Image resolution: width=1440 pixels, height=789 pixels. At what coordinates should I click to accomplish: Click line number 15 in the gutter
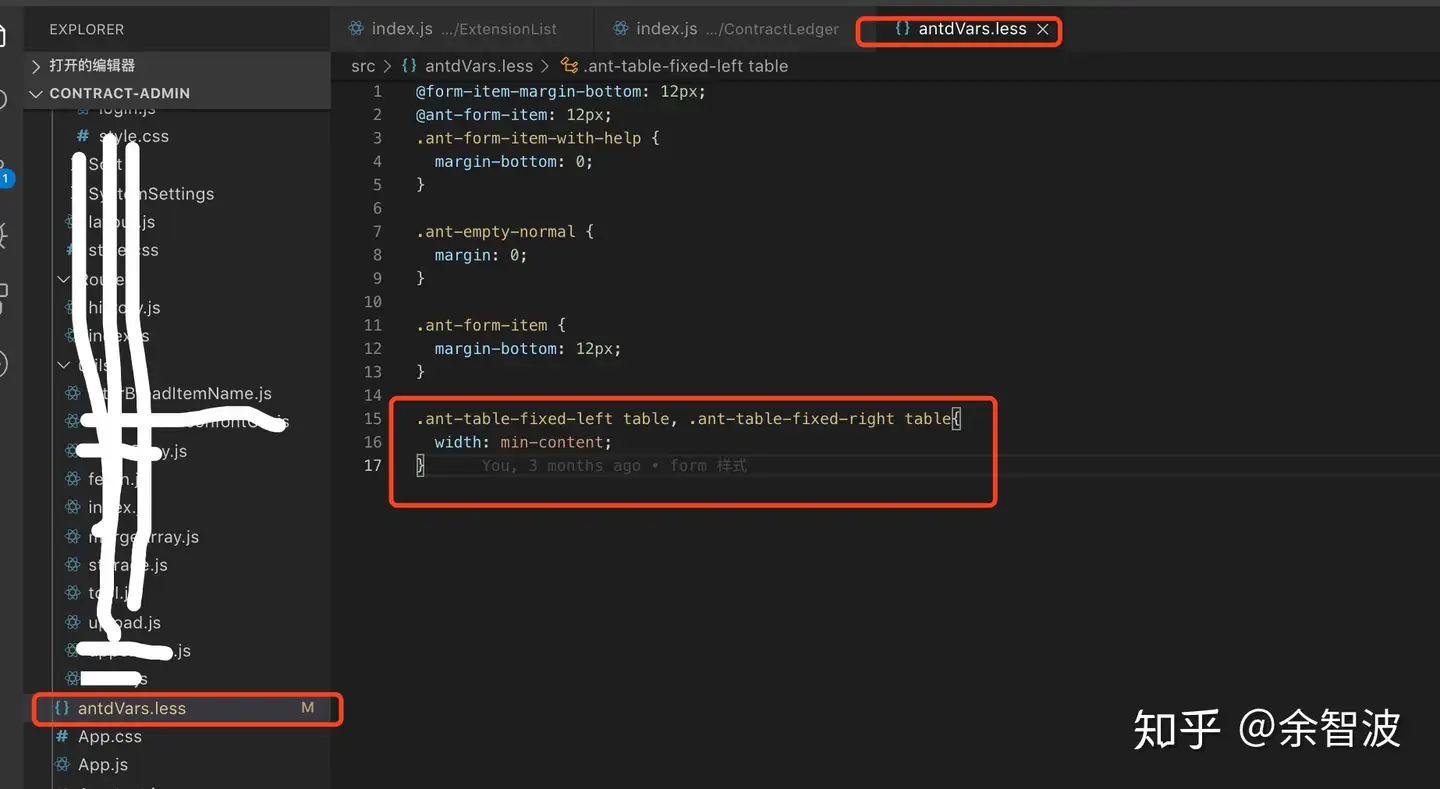[x=373, y=418]
